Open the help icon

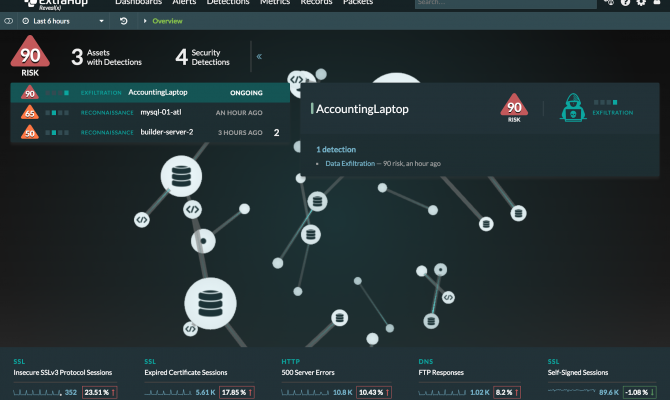[x=625, y=3]
